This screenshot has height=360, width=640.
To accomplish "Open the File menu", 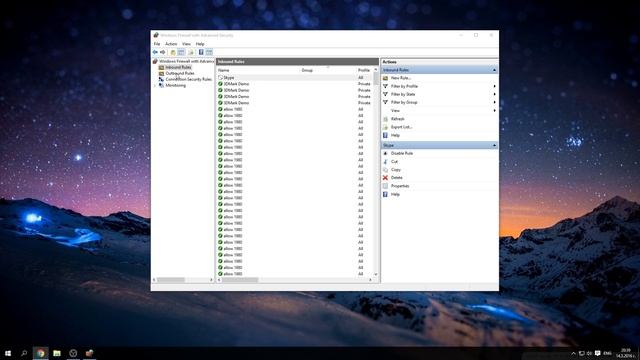I will (157, 44).
